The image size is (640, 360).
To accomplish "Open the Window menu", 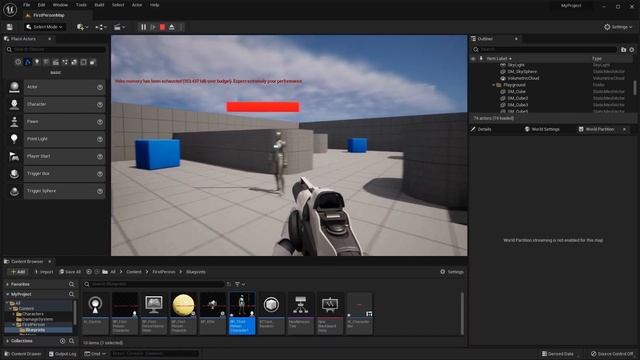I will [60, 5].
